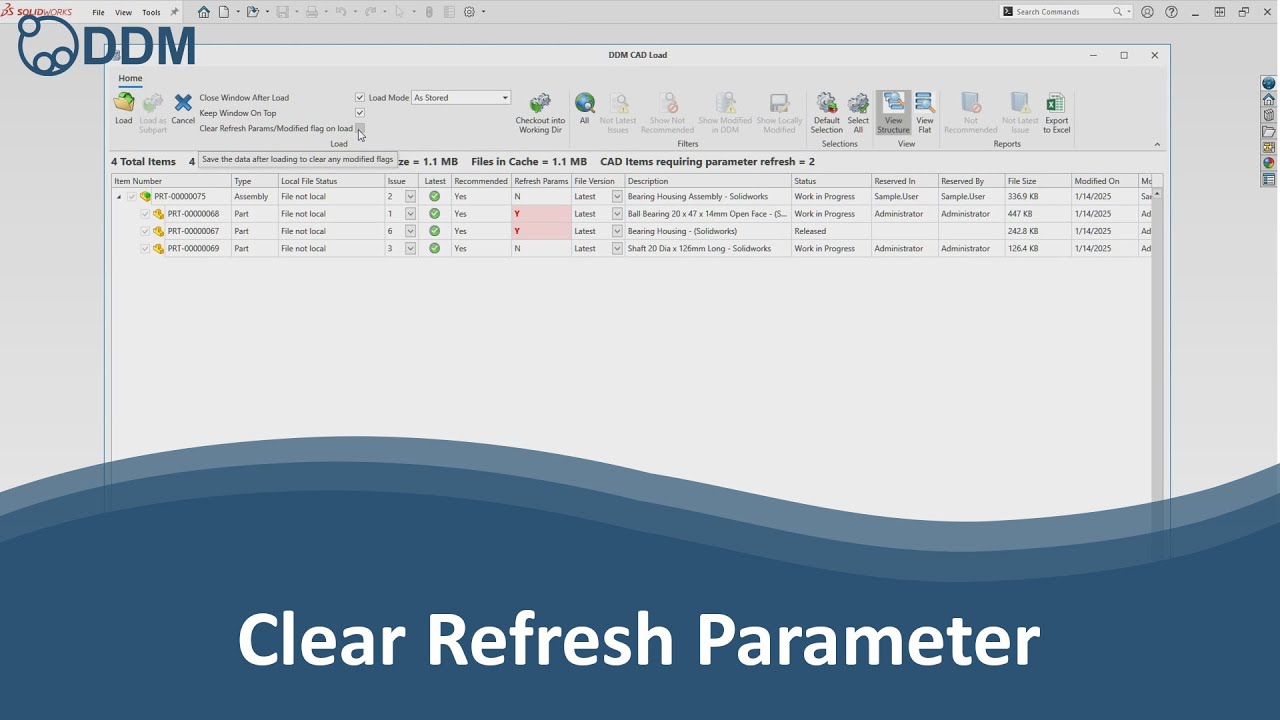
Task: Click the Cancel X icon
Action: [183, 103]
